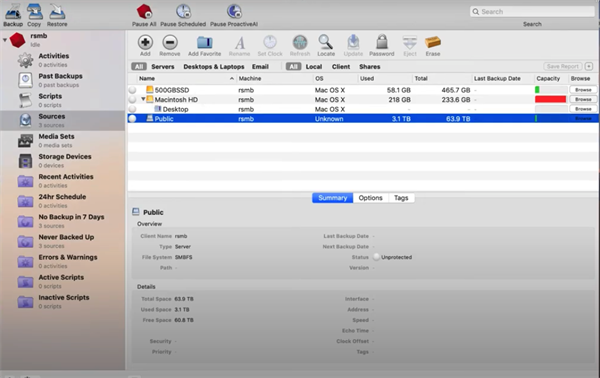Viewport: 600px width, 378px height.
Task: Browse the Desktop folder
Action: point(583,109)
